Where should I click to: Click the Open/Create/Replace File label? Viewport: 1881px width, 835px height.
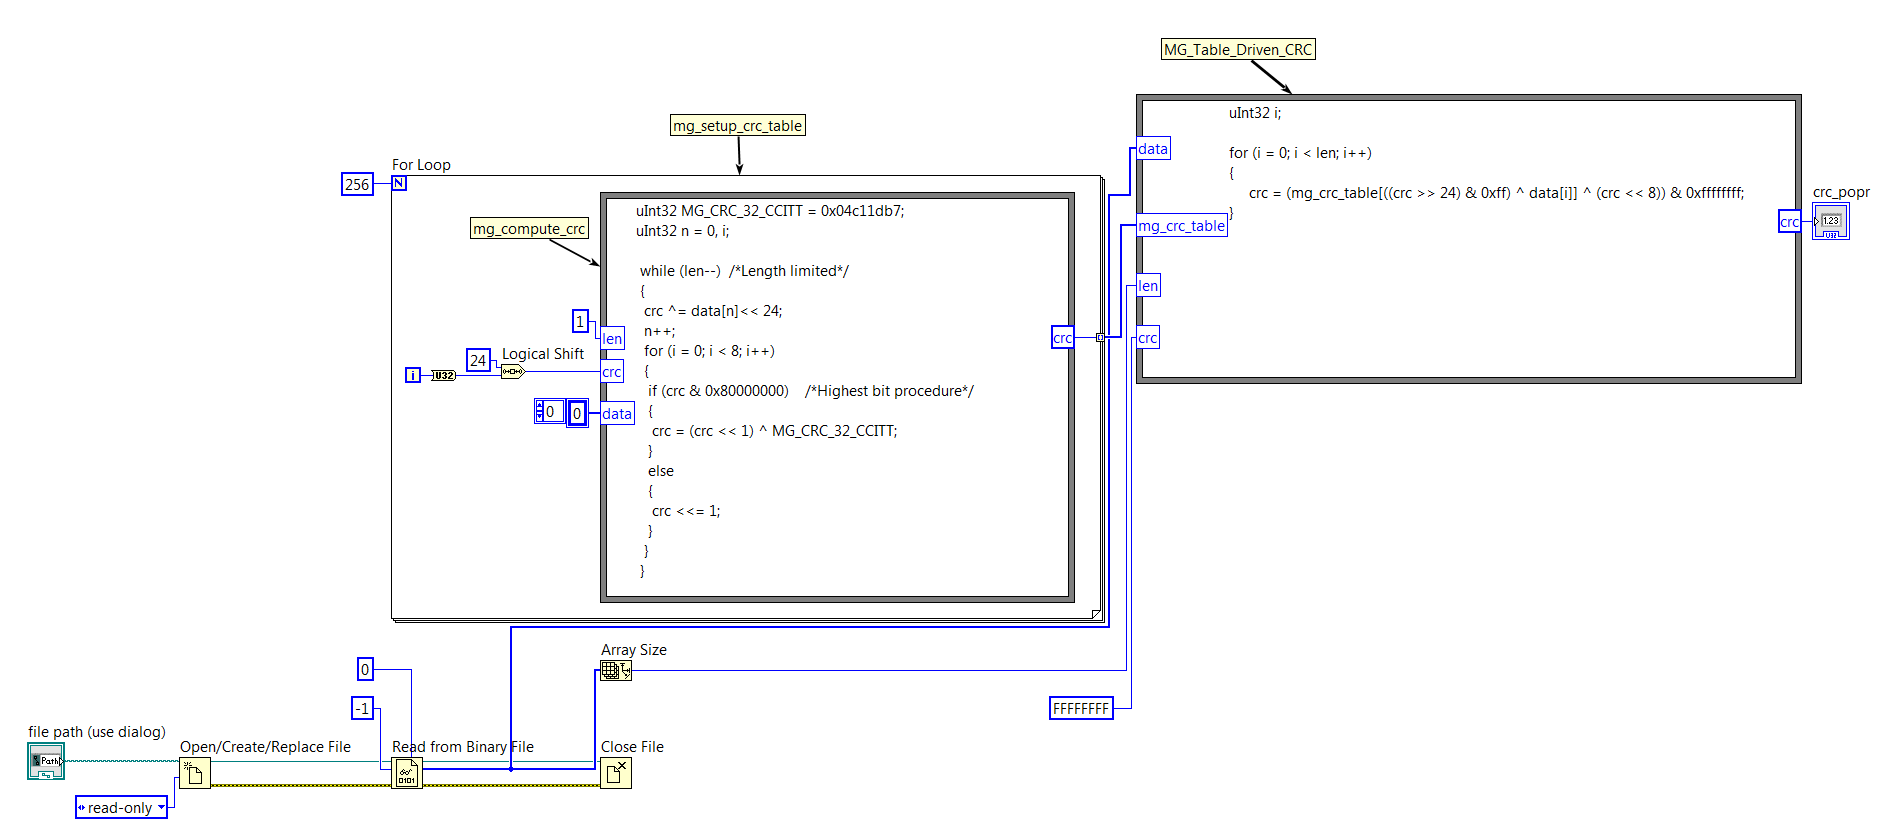(265, 747)
